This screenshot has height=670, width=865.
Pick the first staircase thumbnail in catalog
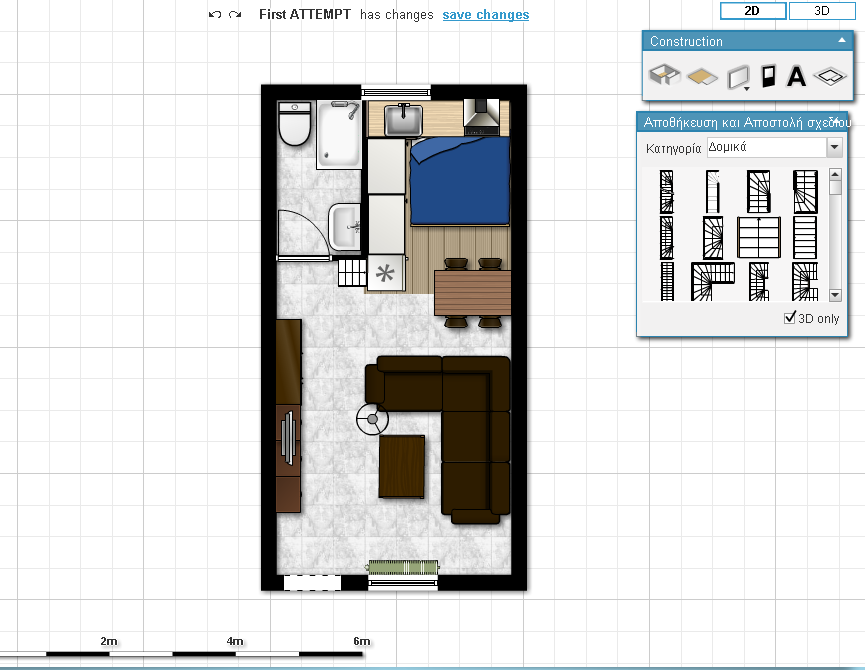(666, 190)
